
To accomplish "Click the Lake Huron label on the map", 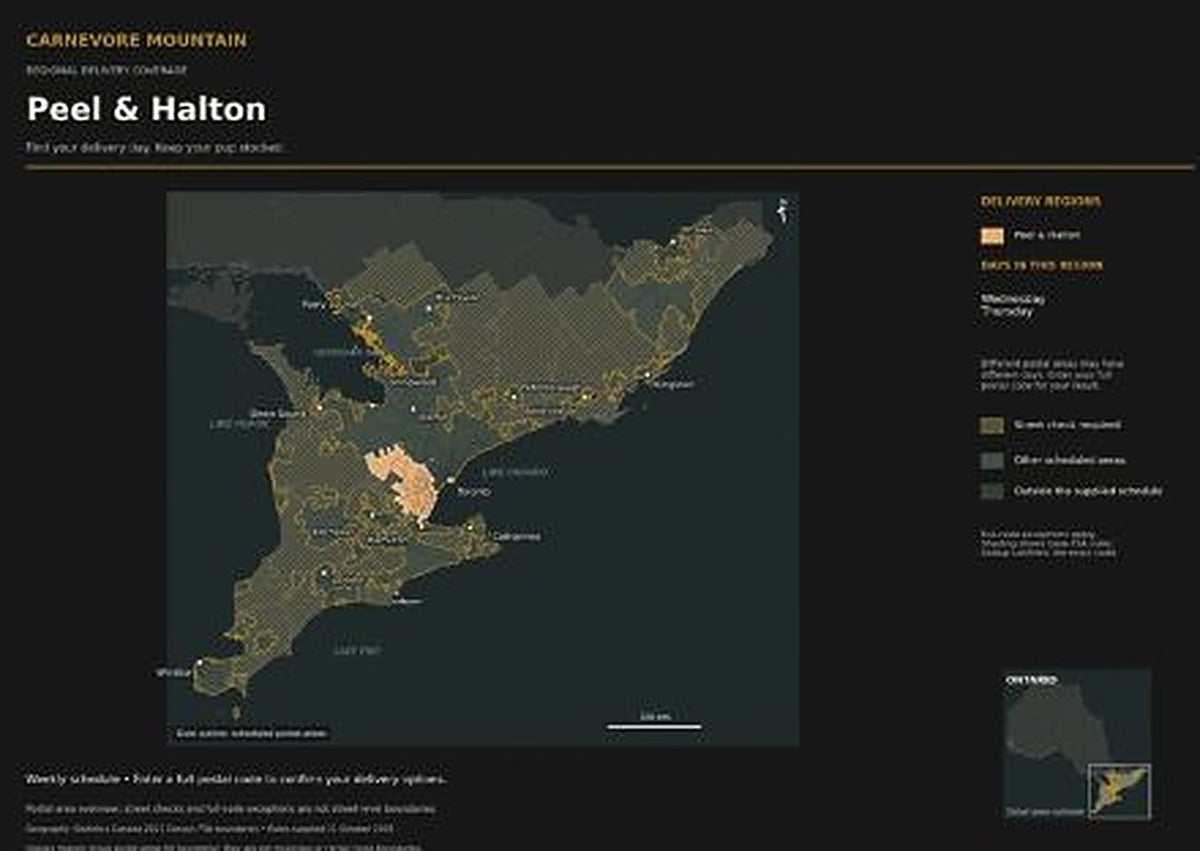I will (240, 424).
